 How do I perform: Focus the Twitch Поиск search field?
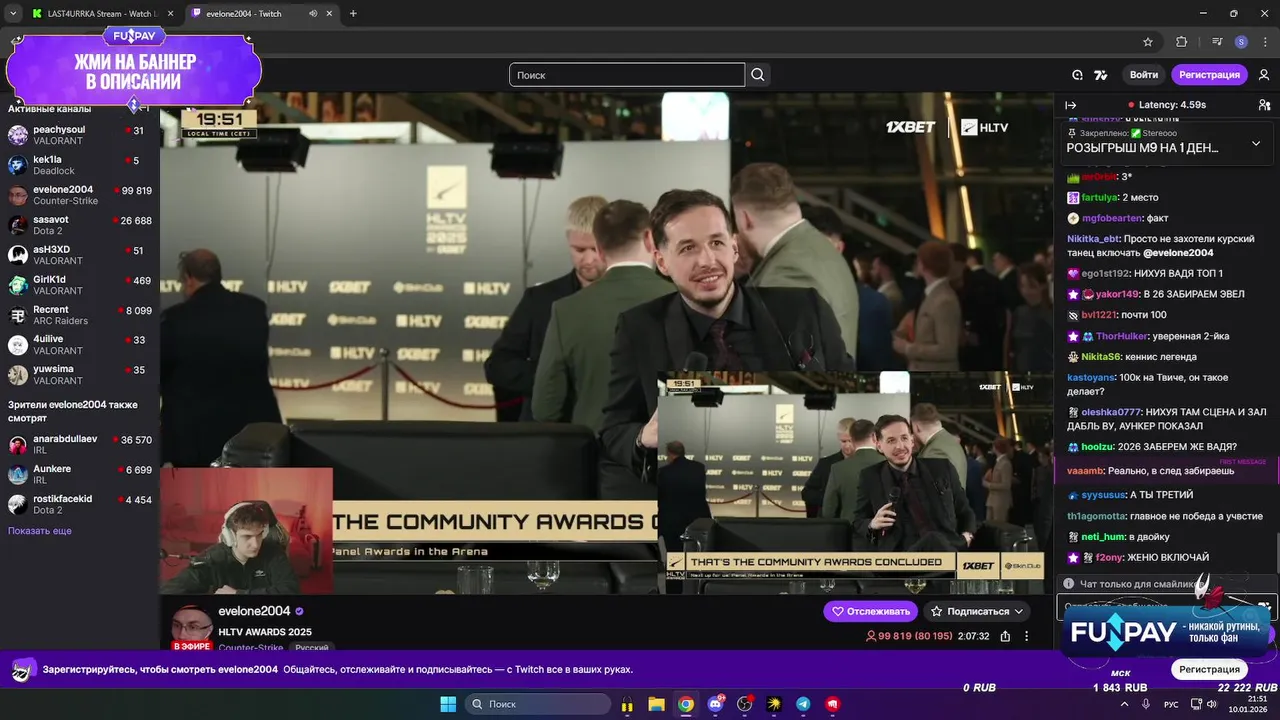627,75
